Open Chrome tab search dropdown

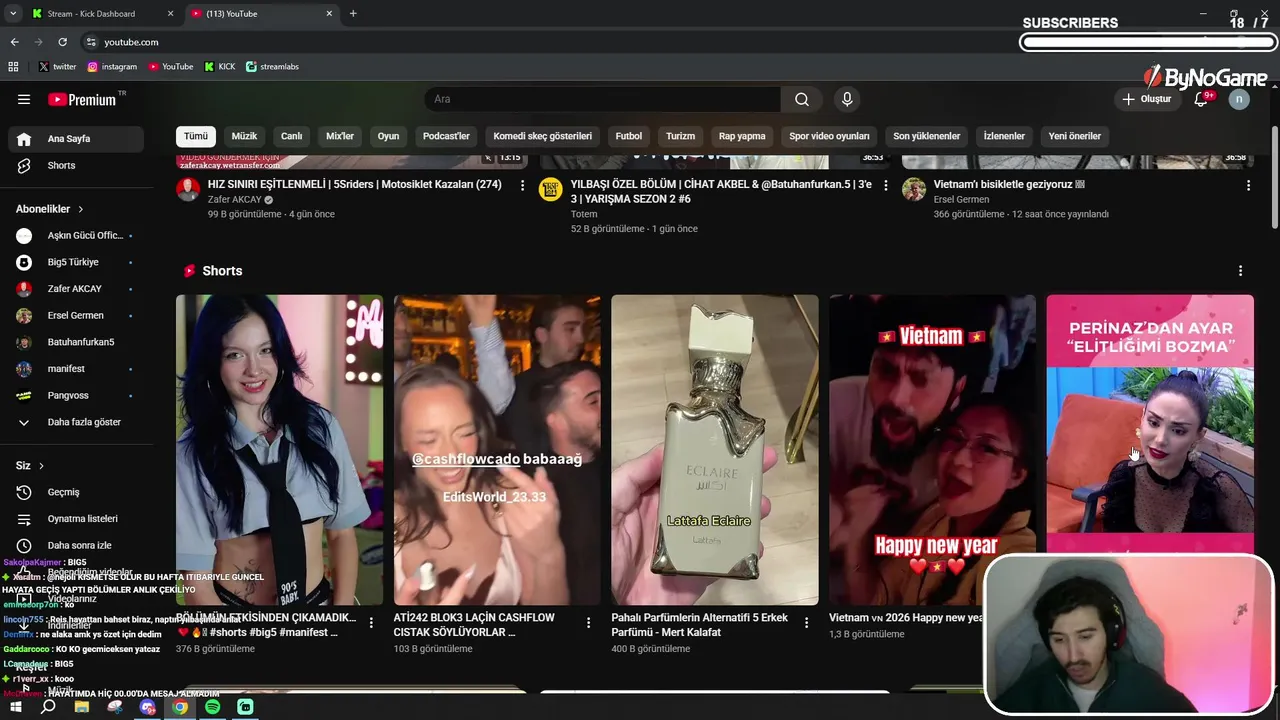[12, 13]
